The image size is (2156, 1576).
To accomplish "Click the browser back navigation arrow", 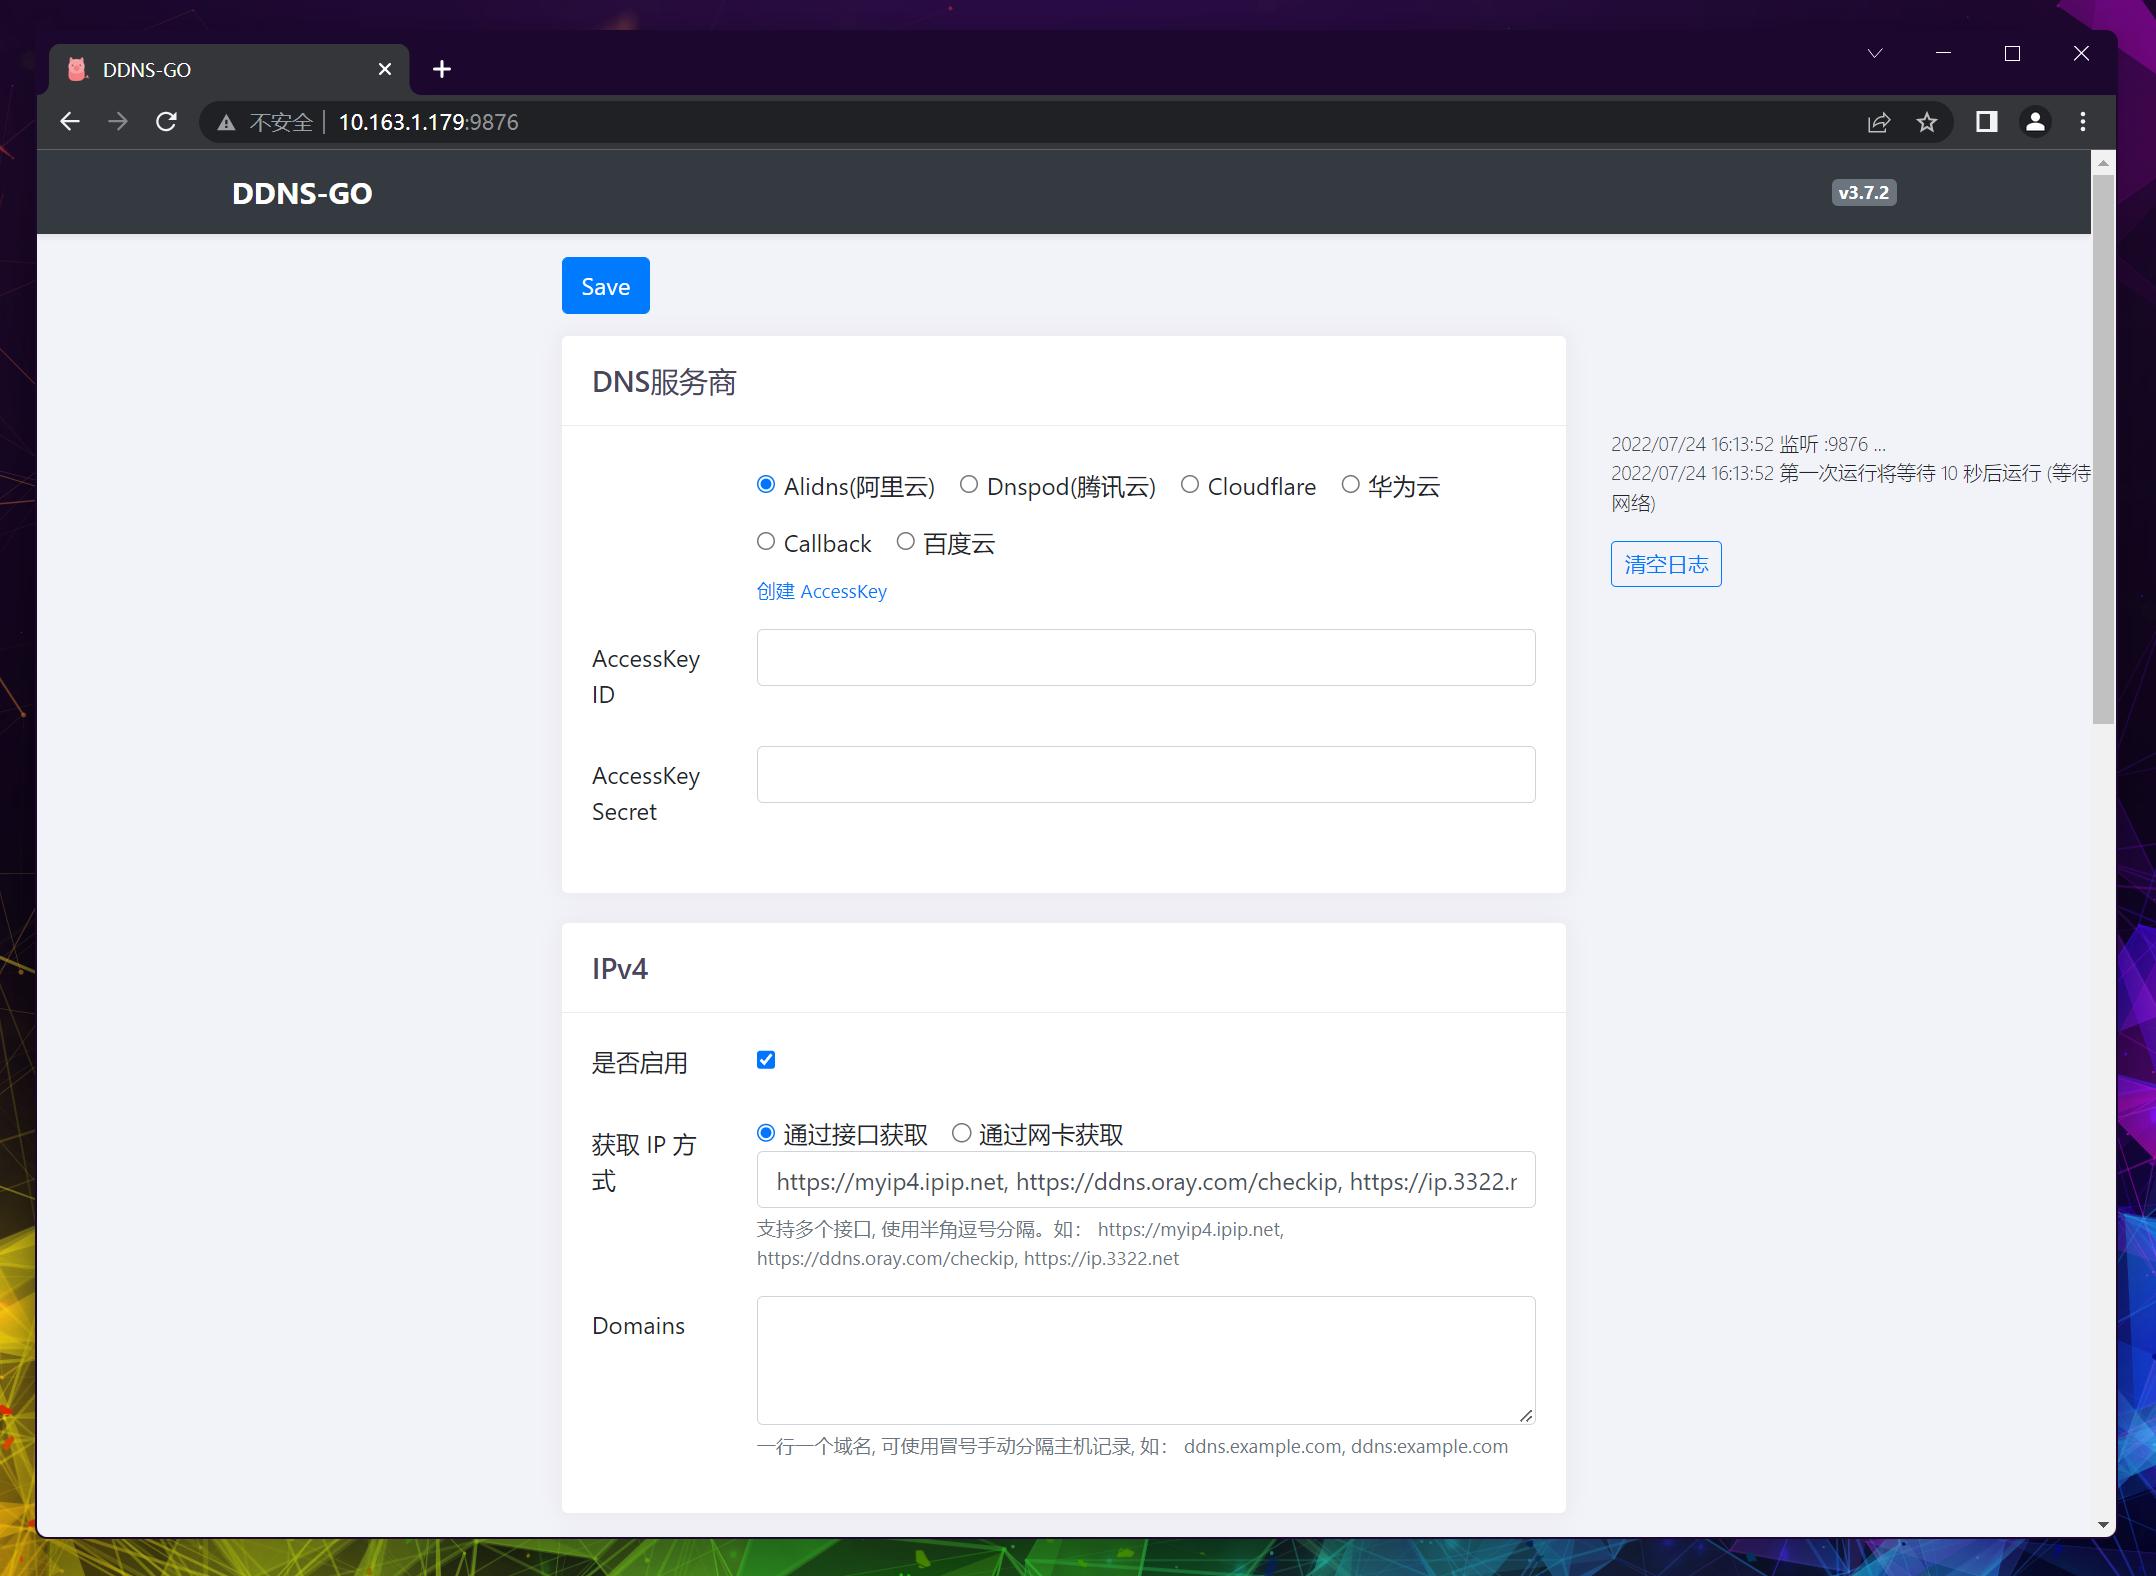I will pos(70,121).
